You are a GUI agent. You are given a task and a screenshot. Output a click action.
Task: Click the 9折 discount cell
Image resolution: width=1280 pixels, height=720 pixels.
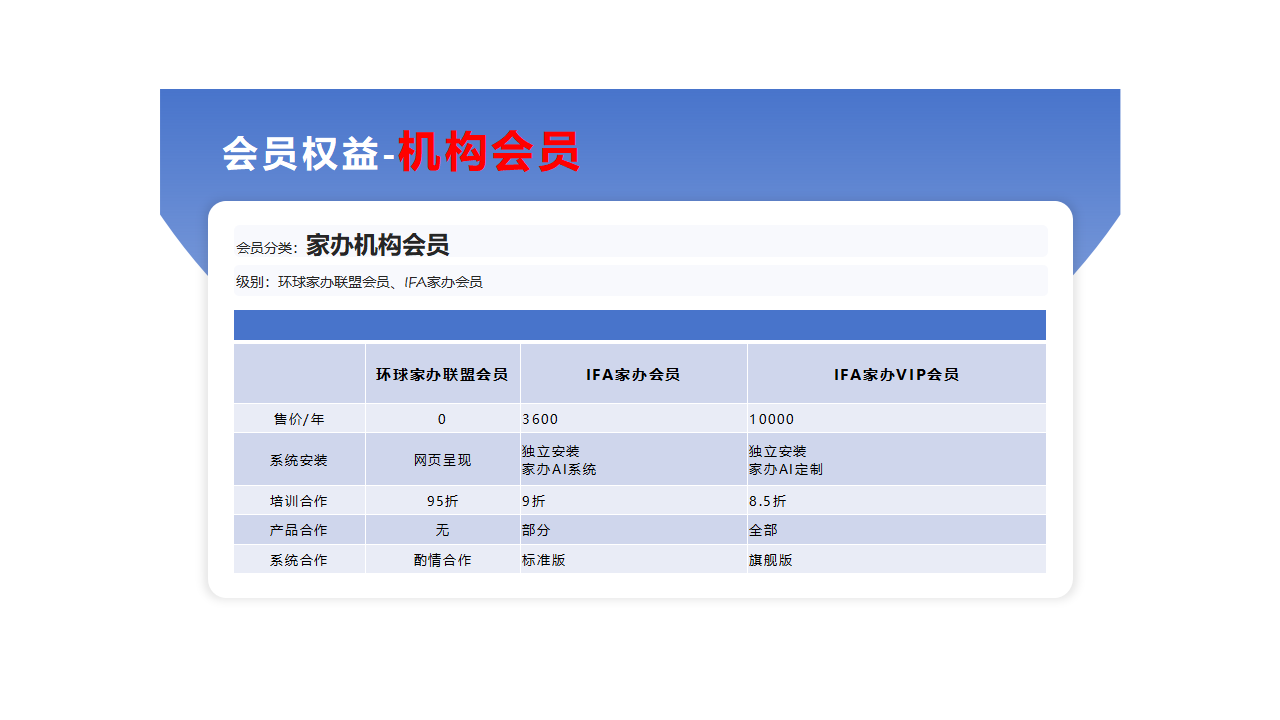[633, 501]
